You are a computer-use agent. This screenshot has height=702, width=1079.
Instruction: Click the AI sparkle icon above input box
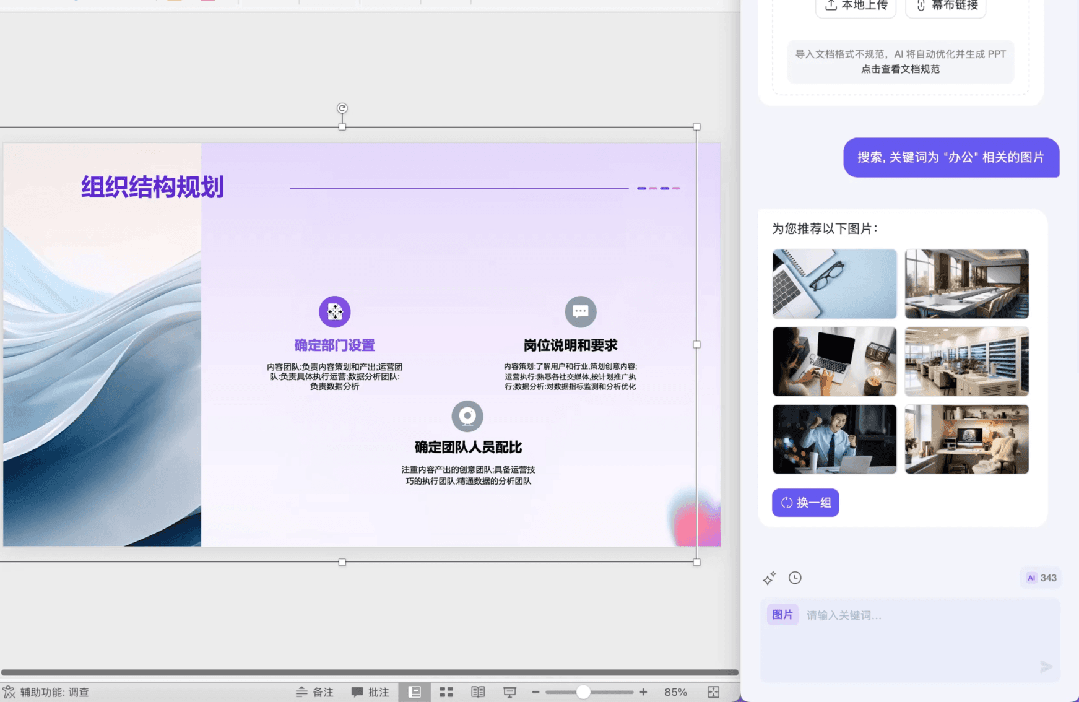(x=768, y=578)
